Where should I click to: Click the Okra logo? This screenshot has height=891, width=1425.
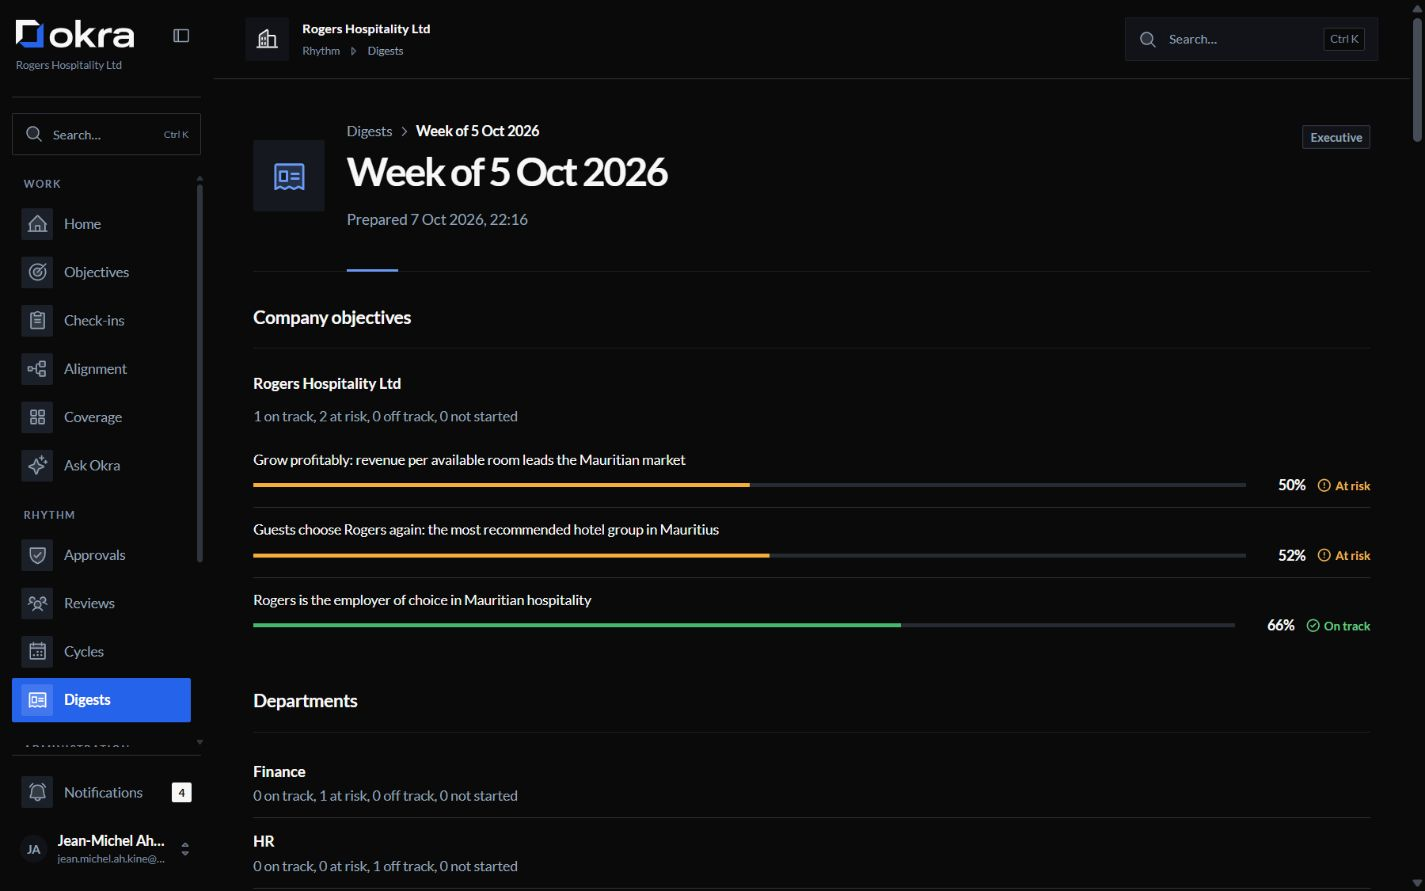click(x=75, y=35)
